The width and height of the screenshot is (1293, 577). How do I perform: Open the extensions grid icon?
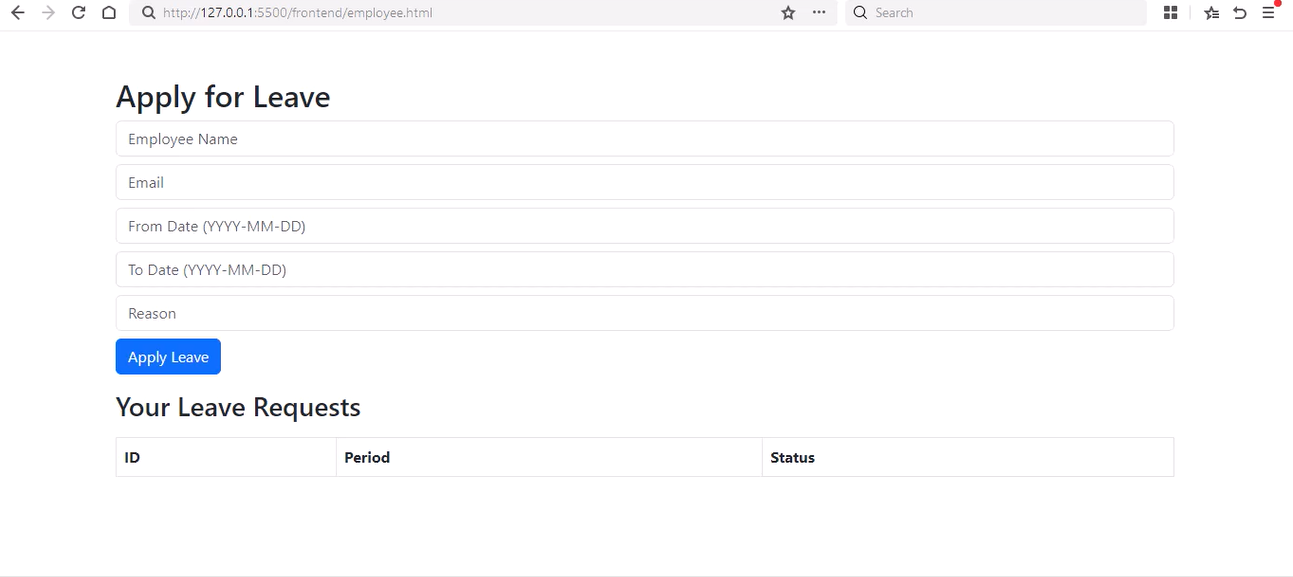[1170, 13]
